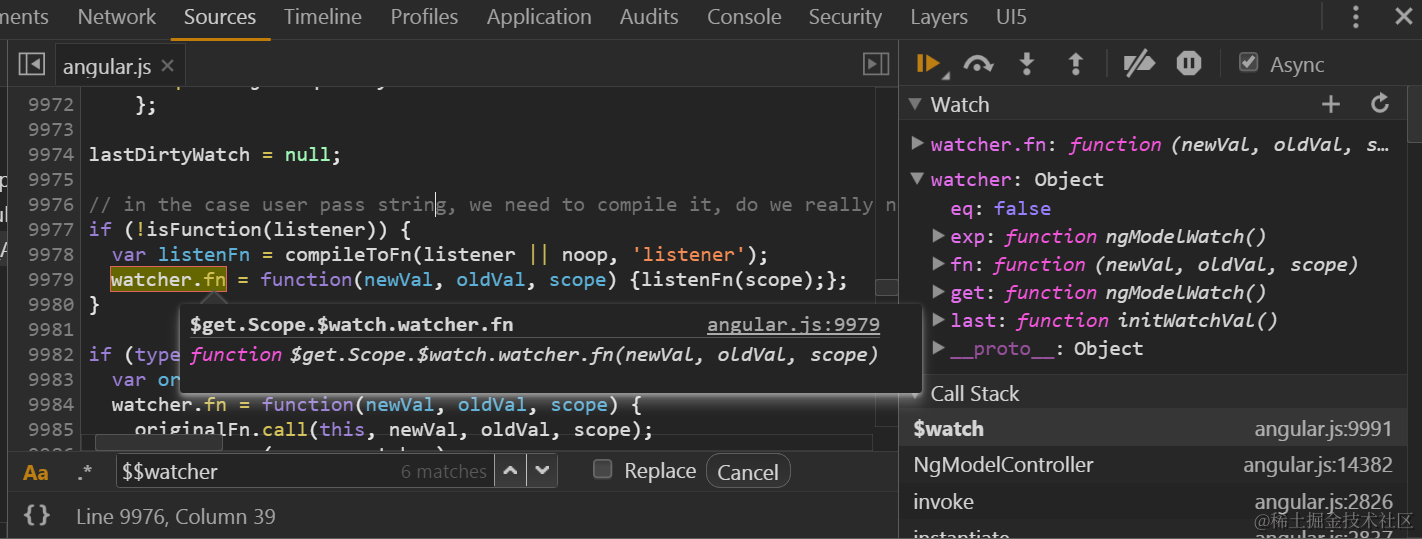1422x539 pixels.
Task: Collapse the watcher Object entry
Action: pos(917,179)
